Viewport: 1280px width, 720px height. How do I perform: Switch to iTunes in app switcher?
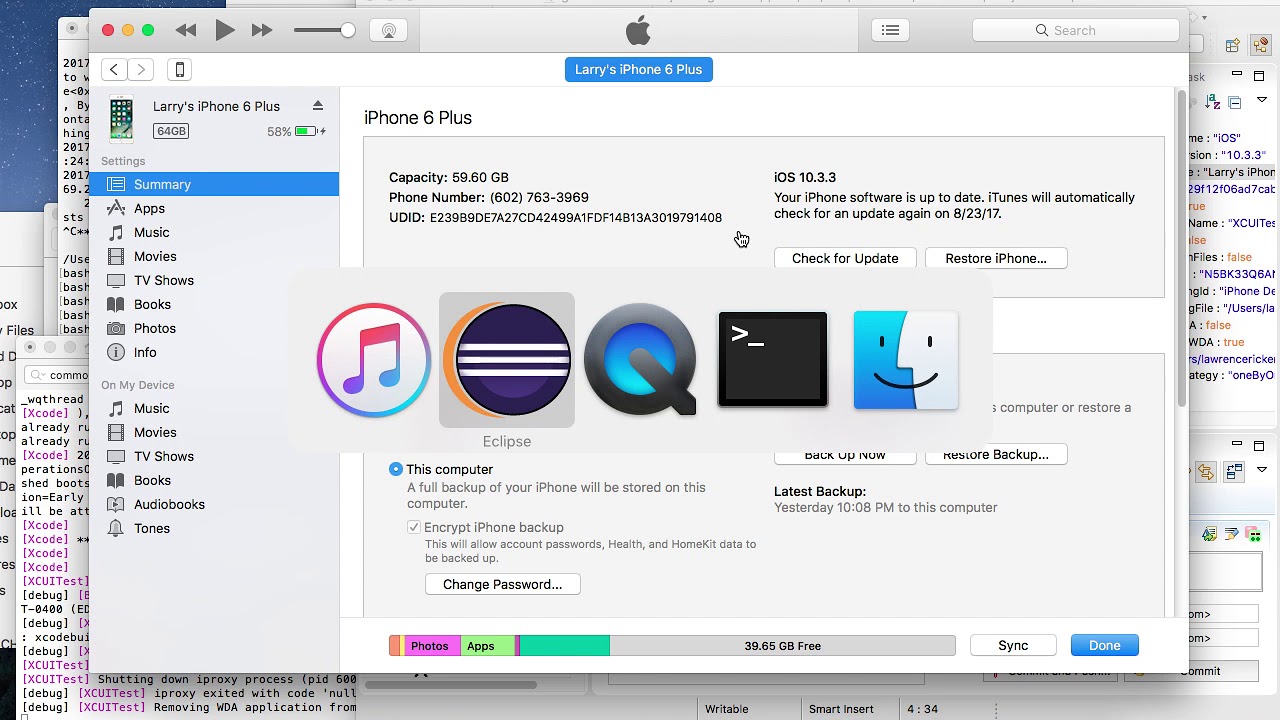pos(374,360)
